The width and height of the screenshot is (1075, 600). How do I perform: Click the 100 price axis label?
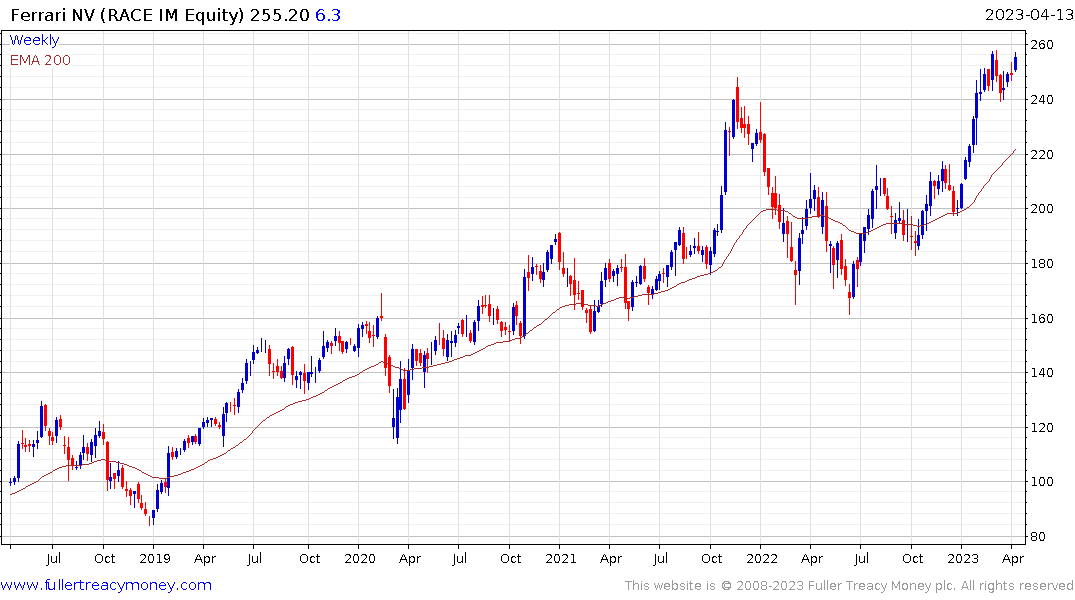point(1042,481)
